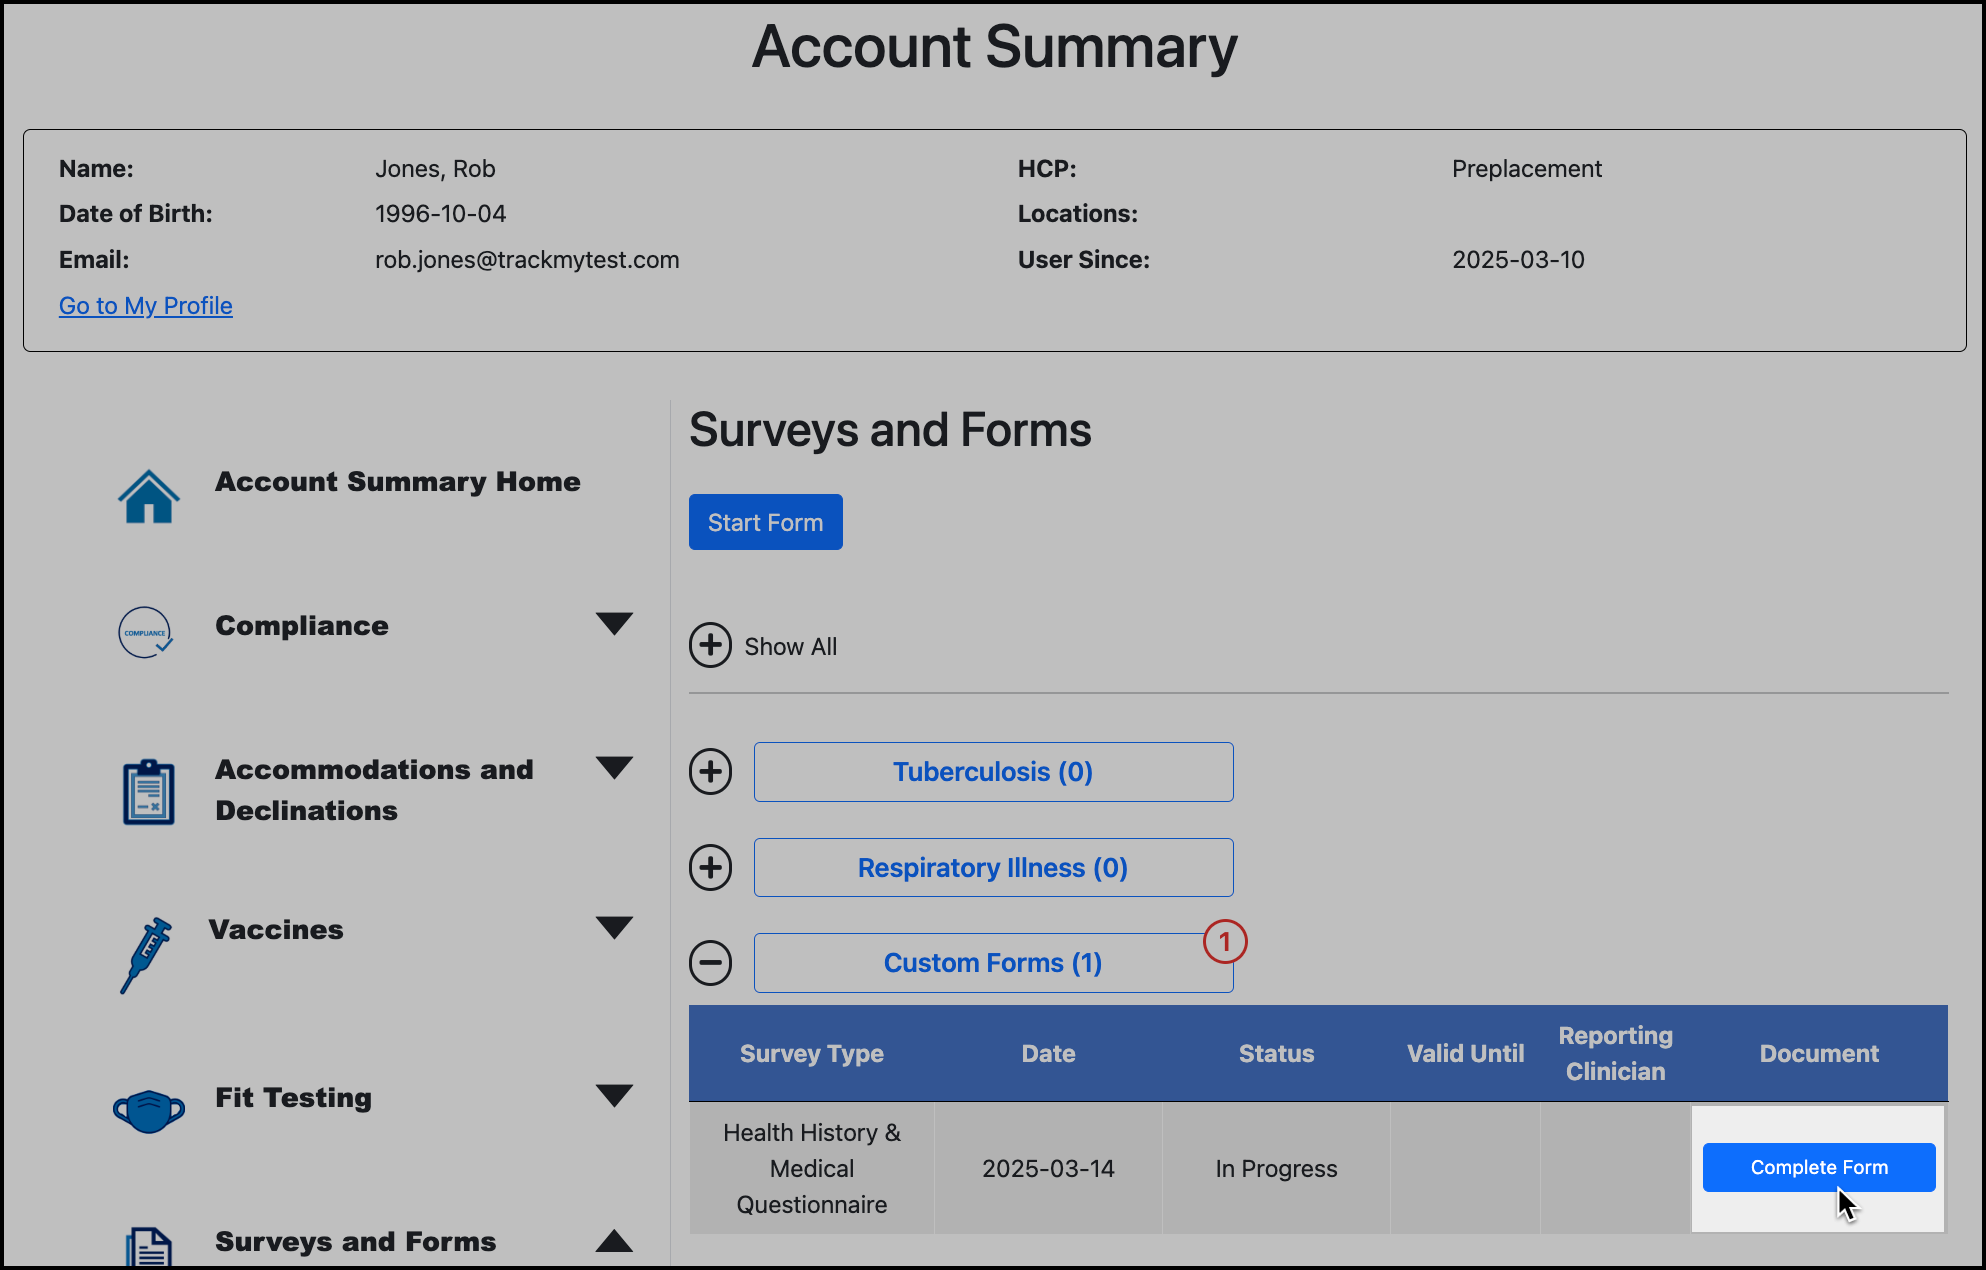The width and height of the screenshot is (1986, 1270).
Task: Click the Start Form button
Action: [765, 521]
